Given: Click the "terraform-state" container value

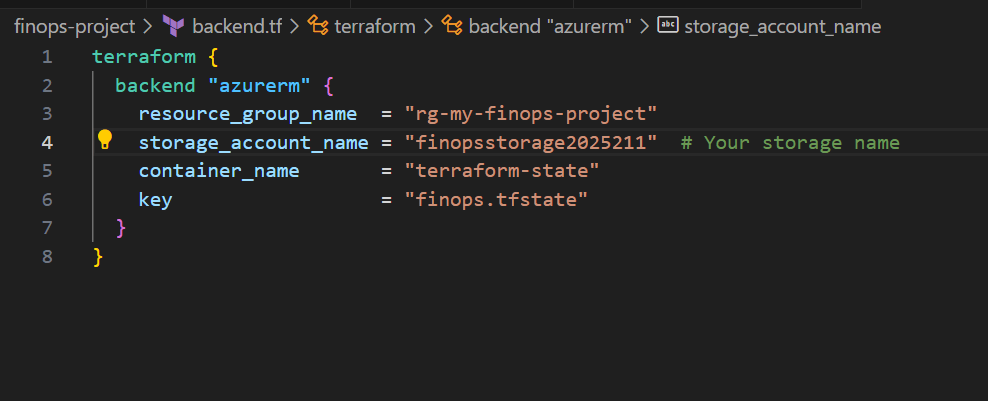Looking at the screenshot, I should pyautogui.click(x=502, y=171).
